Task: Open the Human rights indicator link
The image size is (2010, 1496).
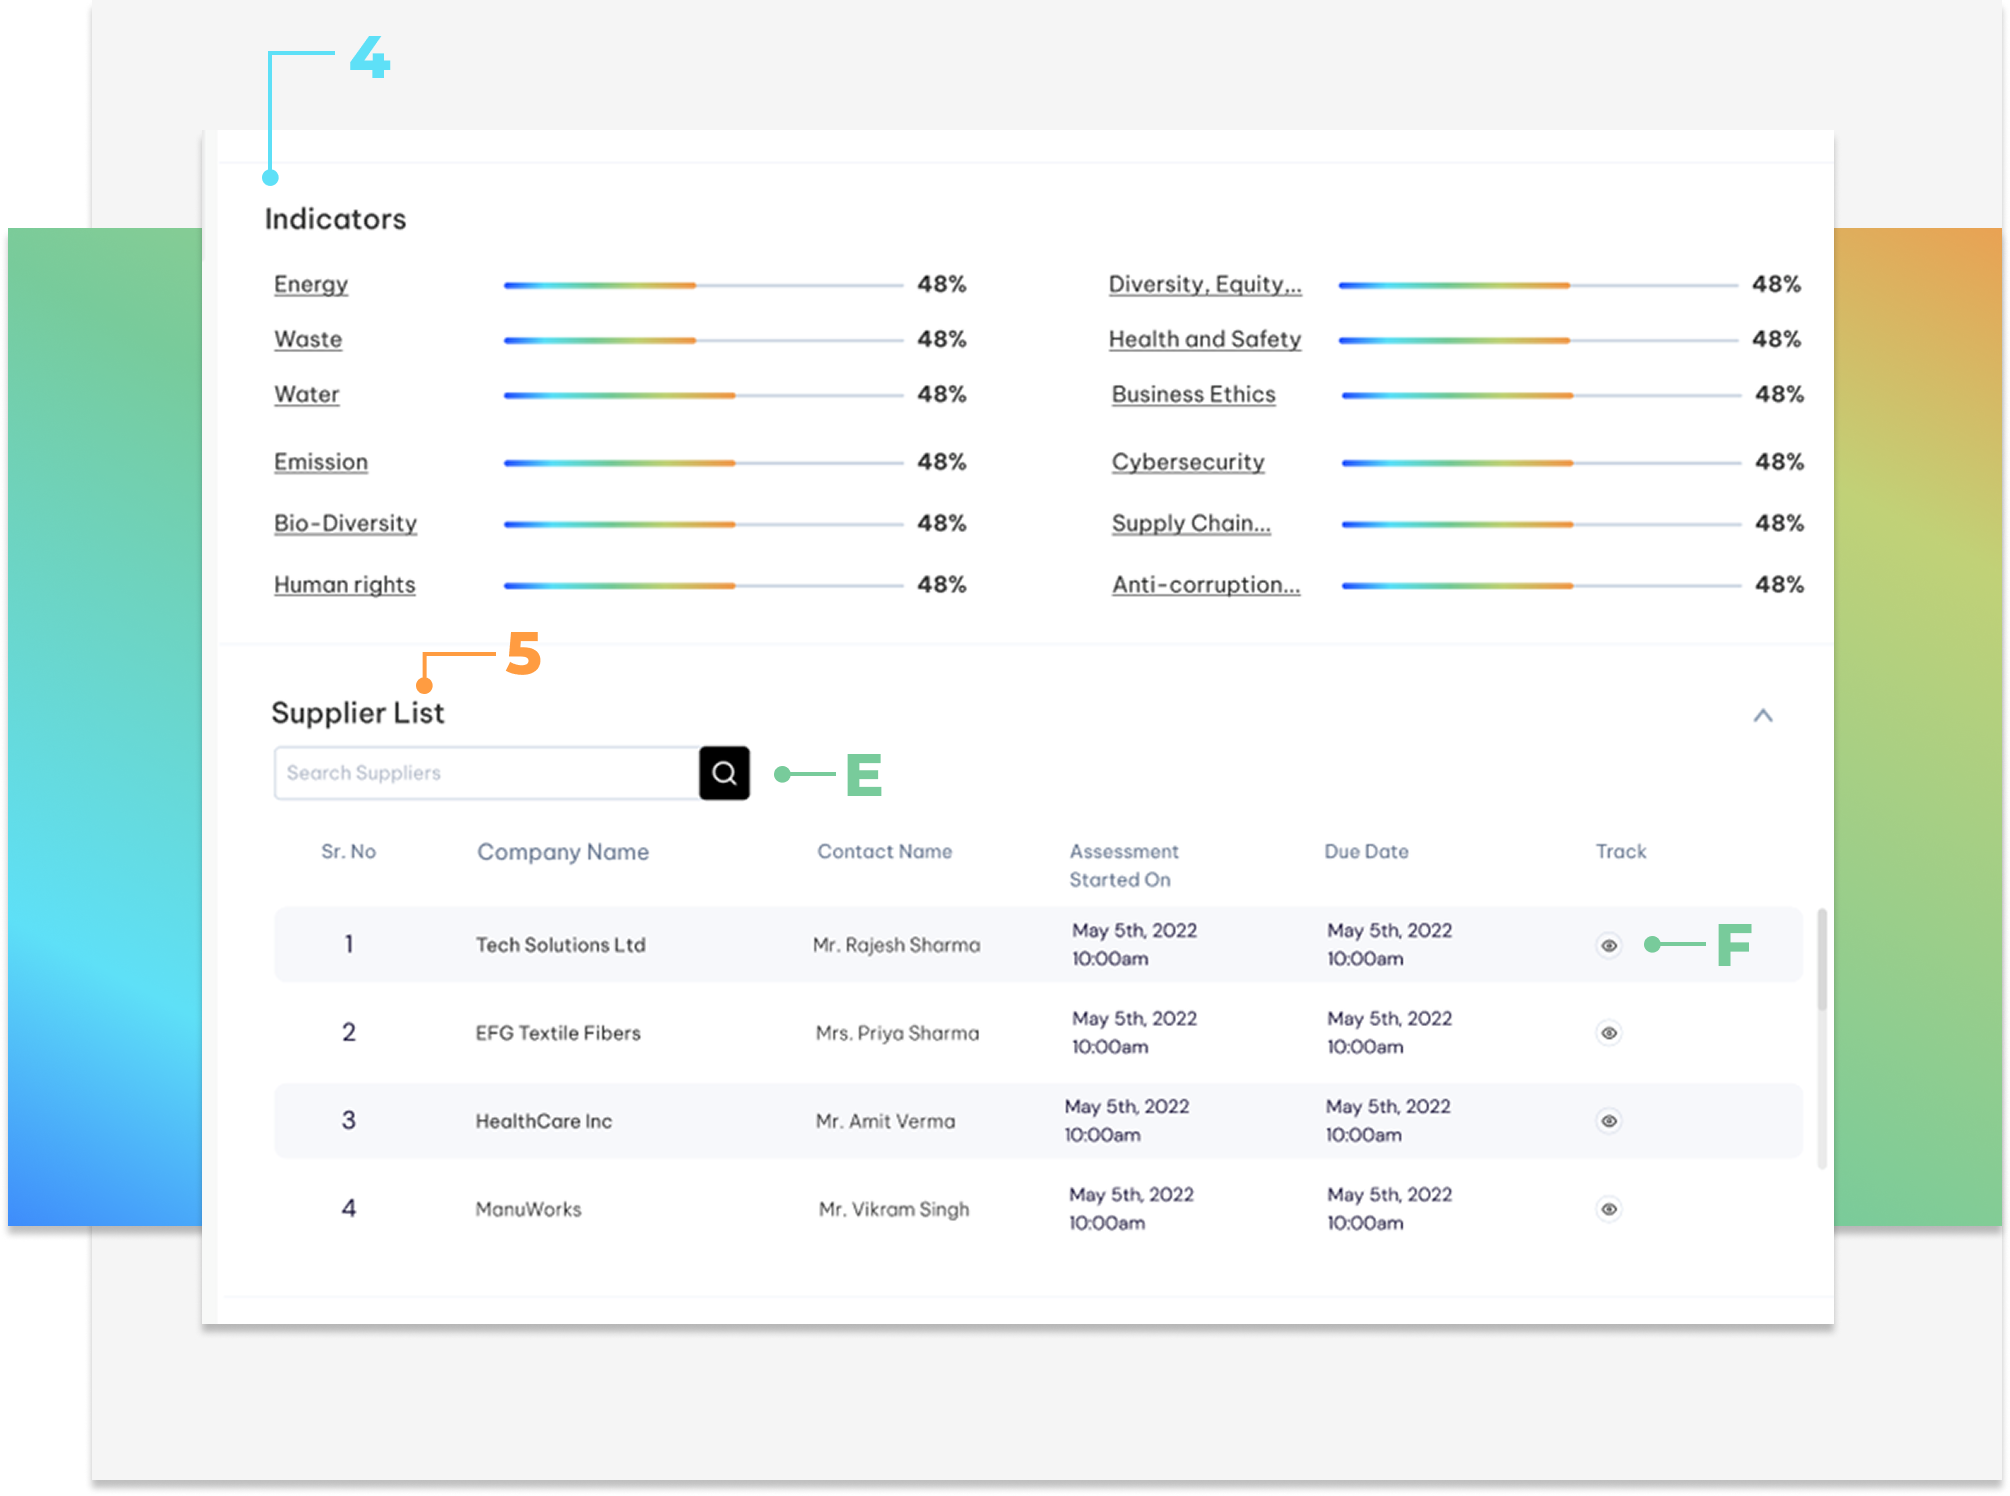Action: pyautogui.click(x=344, y=585)
